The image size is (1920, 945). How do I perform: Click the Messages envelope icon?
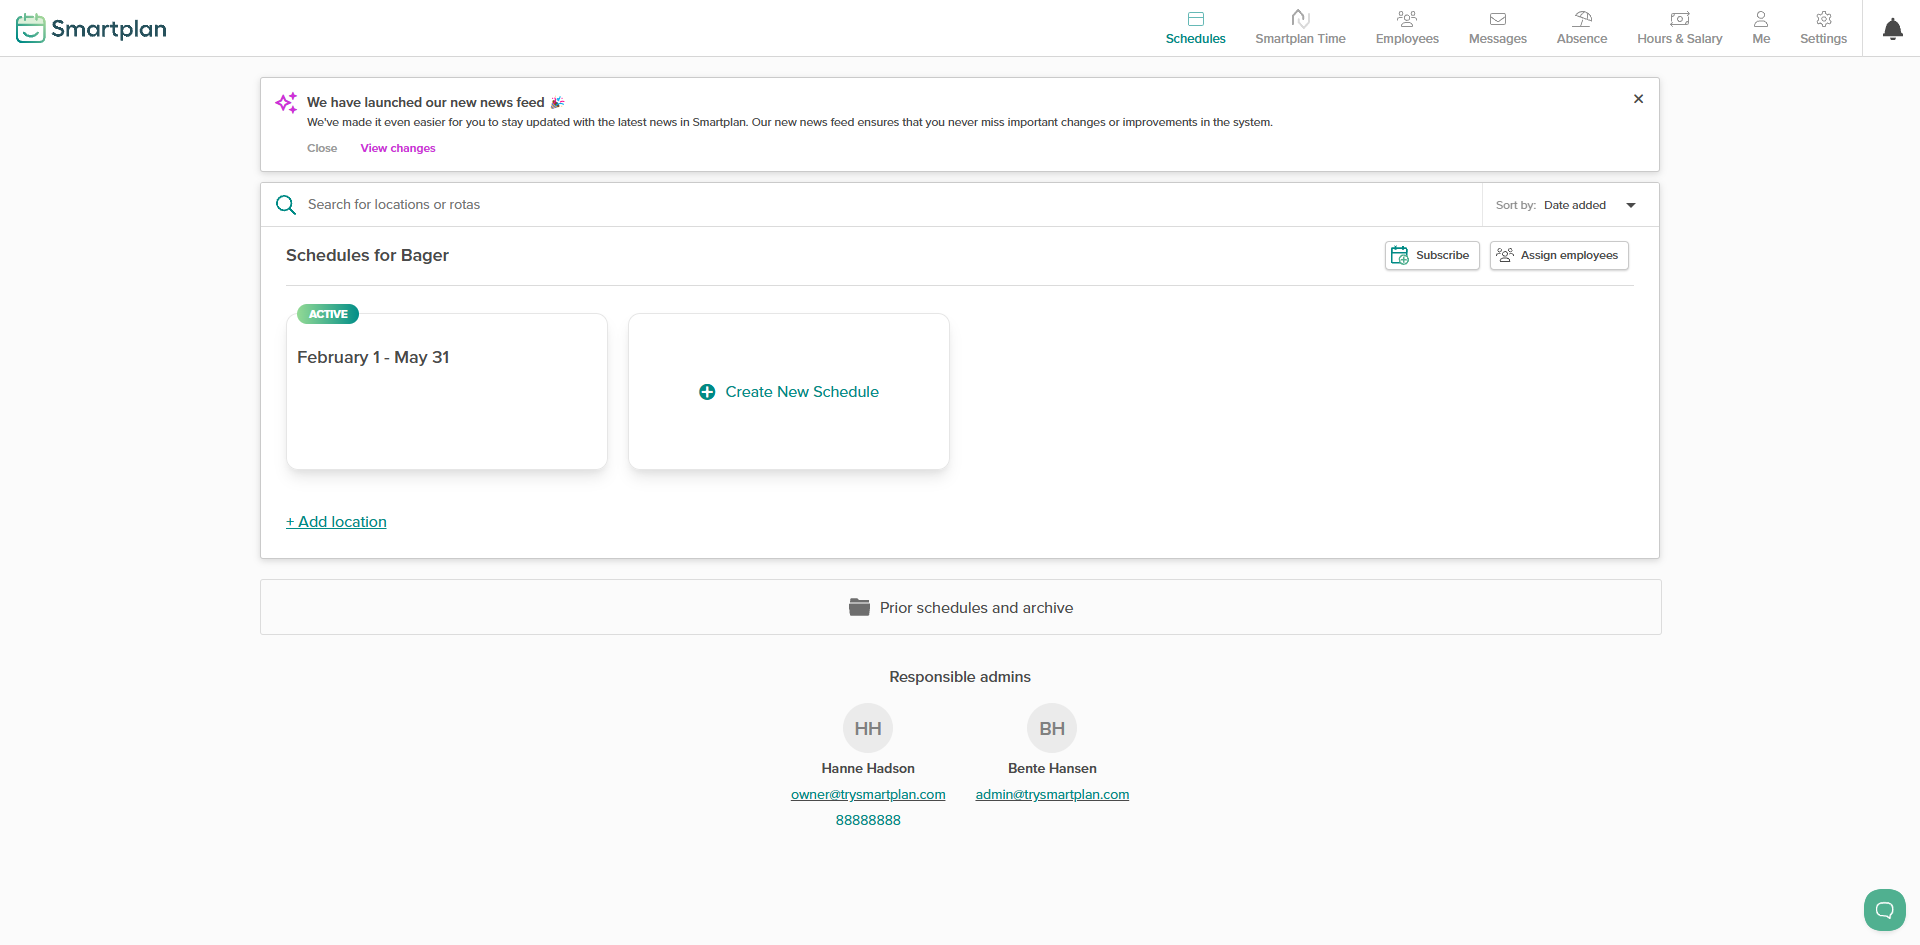click(1497, 18)
